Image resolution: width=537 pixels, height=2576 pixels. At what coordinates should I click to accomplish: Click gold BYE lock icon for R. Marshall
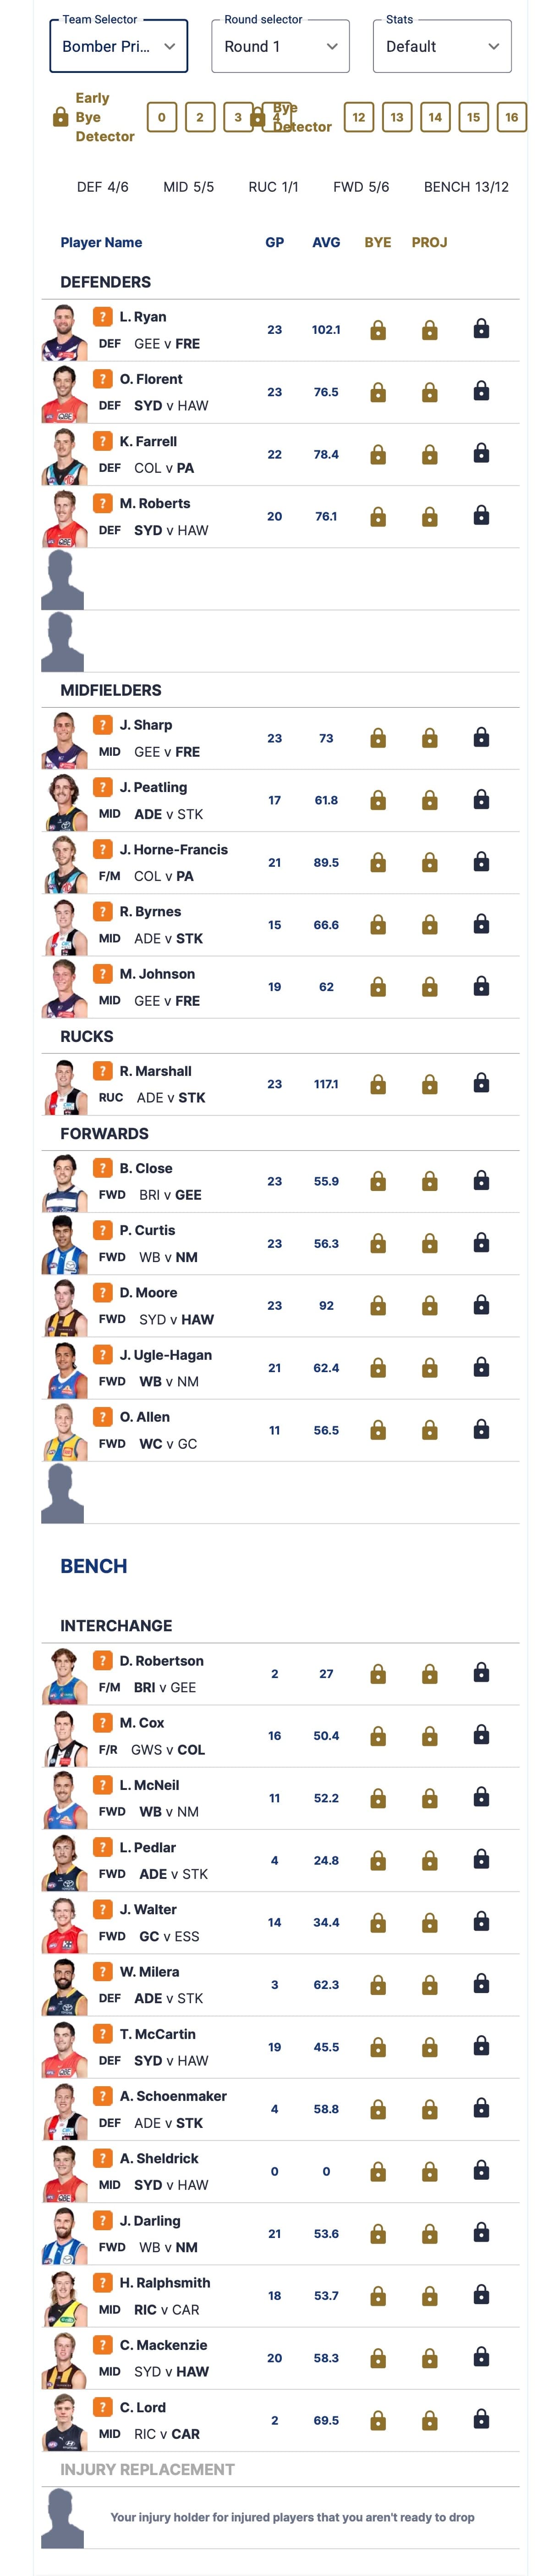coord(378,1085)
